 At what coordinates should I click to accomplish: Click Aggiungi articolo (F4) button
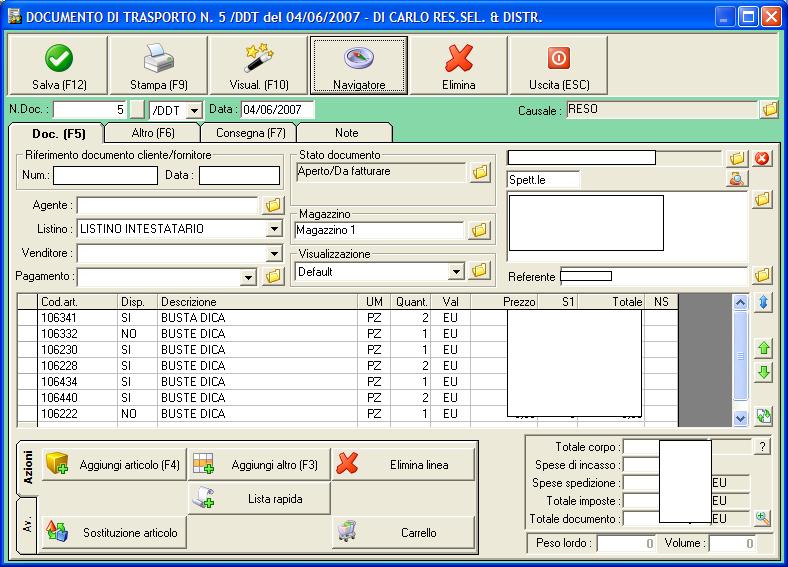pyautogui.click(x=114, y=464)
